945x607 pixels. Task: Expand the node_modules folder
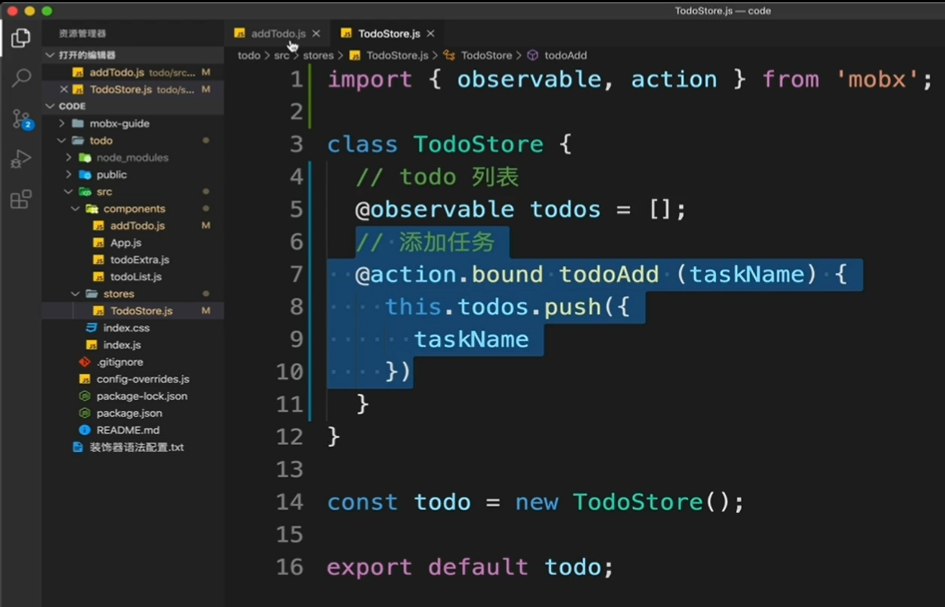pyautogui.click(x=133, y=157)
